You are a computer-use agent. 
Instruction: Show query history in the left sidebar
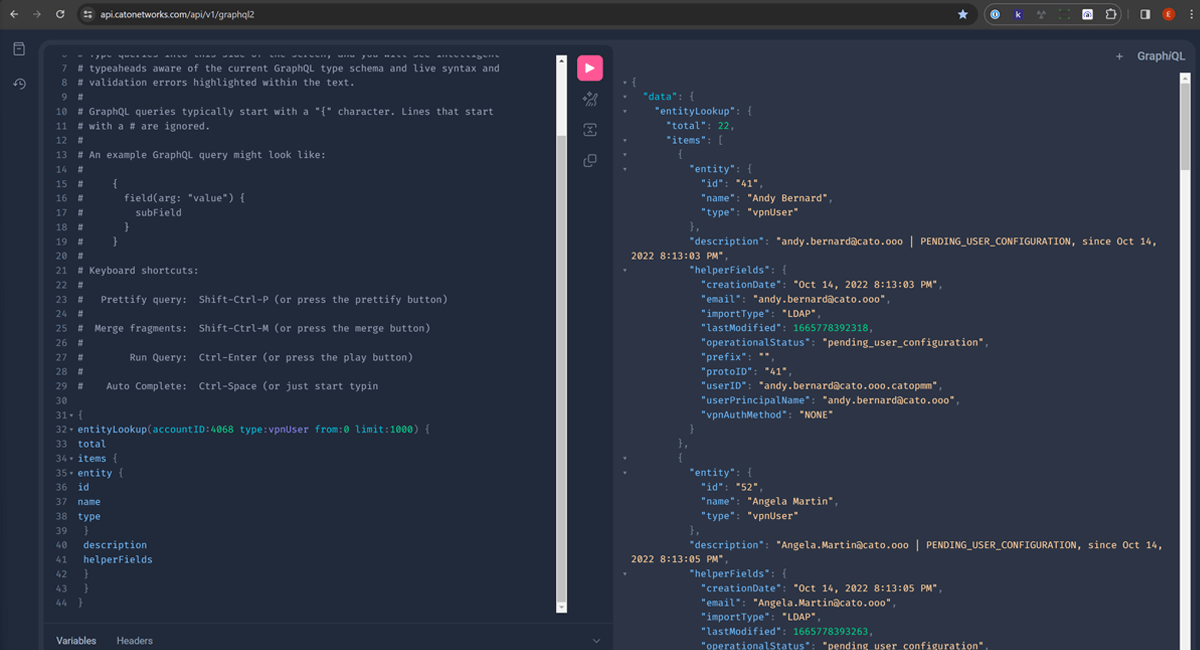tap(19, 84)
